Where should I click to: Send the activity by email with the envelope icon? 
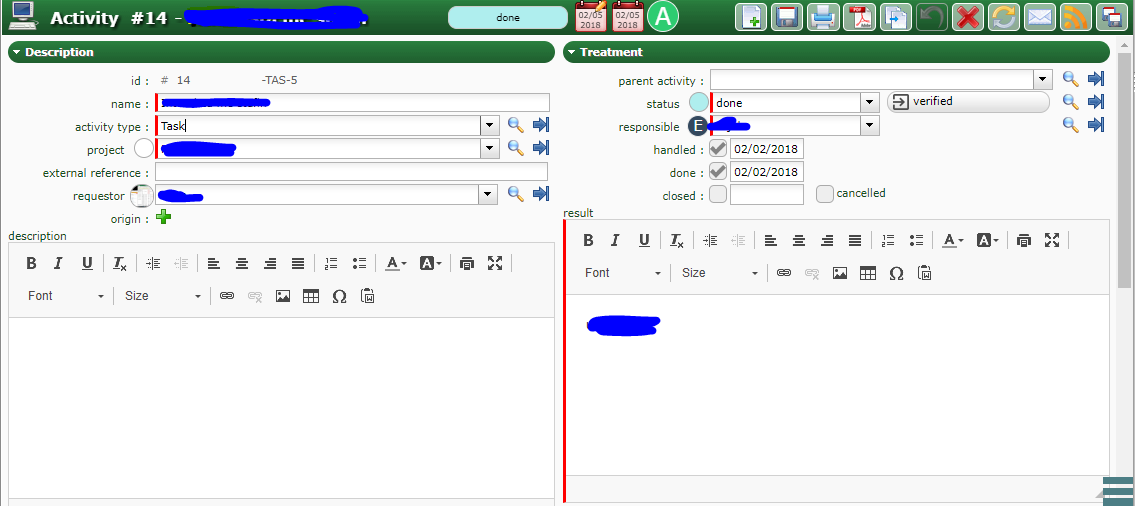[x=1039, y=17]
